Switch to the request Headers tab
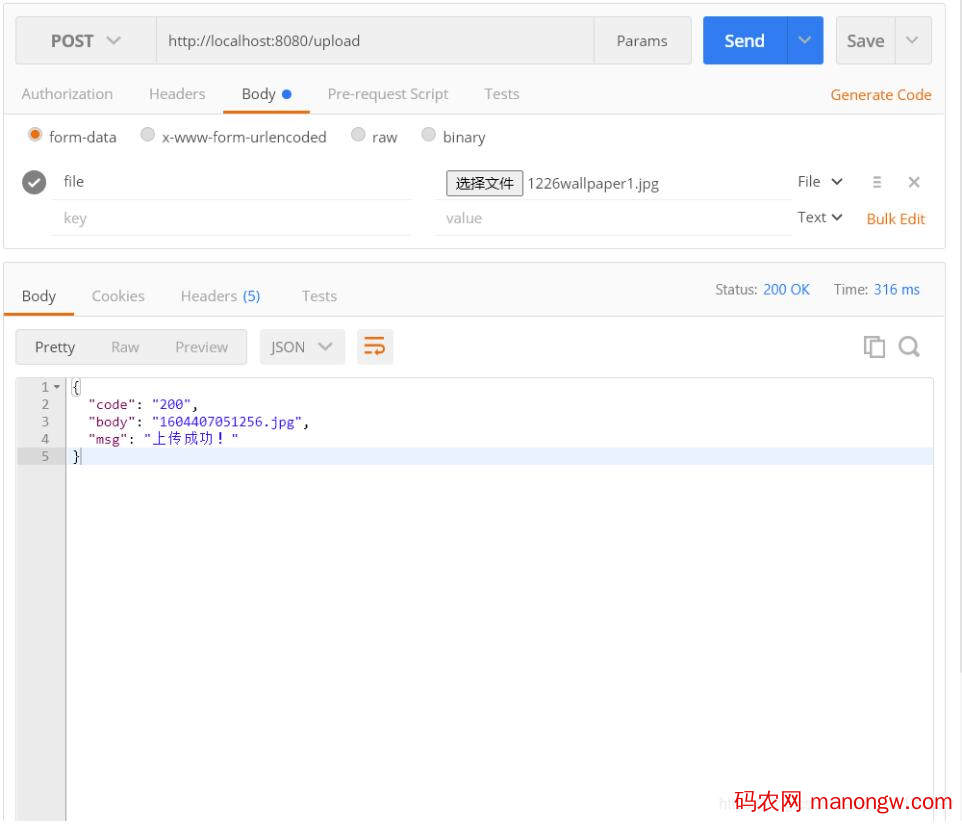Image resolution: width=962 pixels, height=824 pixels. click(x=177, y=94)
